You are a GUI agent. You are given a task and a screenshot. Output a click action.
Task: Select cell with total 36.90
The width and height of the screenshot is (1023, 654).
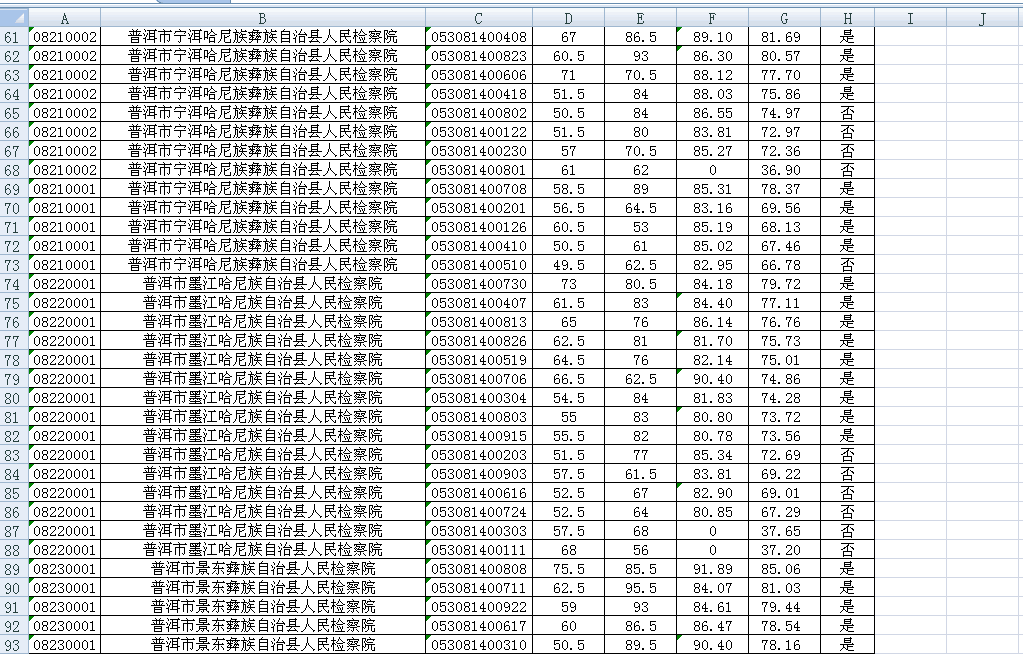pyautogui.click(x=784, y=170)
